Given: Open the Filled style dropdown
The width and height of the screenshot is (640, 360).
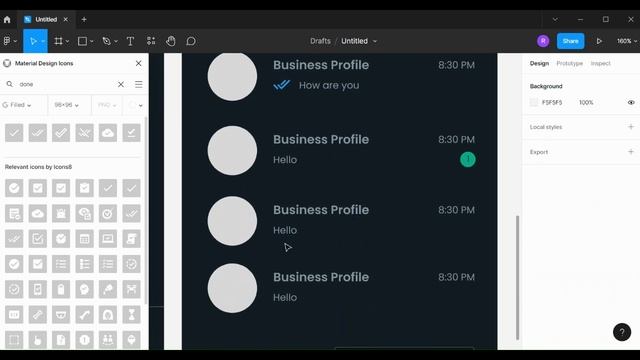Looking at the screenshot, I should click(17, 105).
